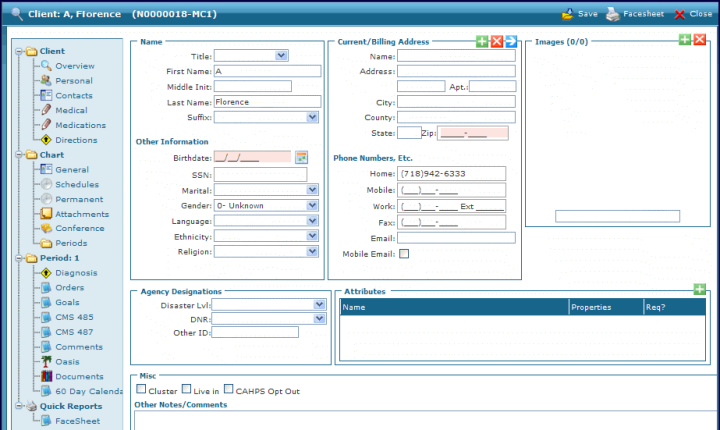Click the Home phone number field
Viewport: 720px width, 430px height.
(x=451, y=174)
